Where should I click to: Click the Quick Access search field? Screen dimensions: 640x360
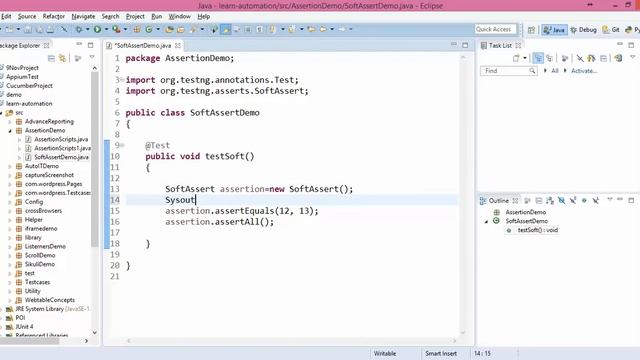coord(496,29)
